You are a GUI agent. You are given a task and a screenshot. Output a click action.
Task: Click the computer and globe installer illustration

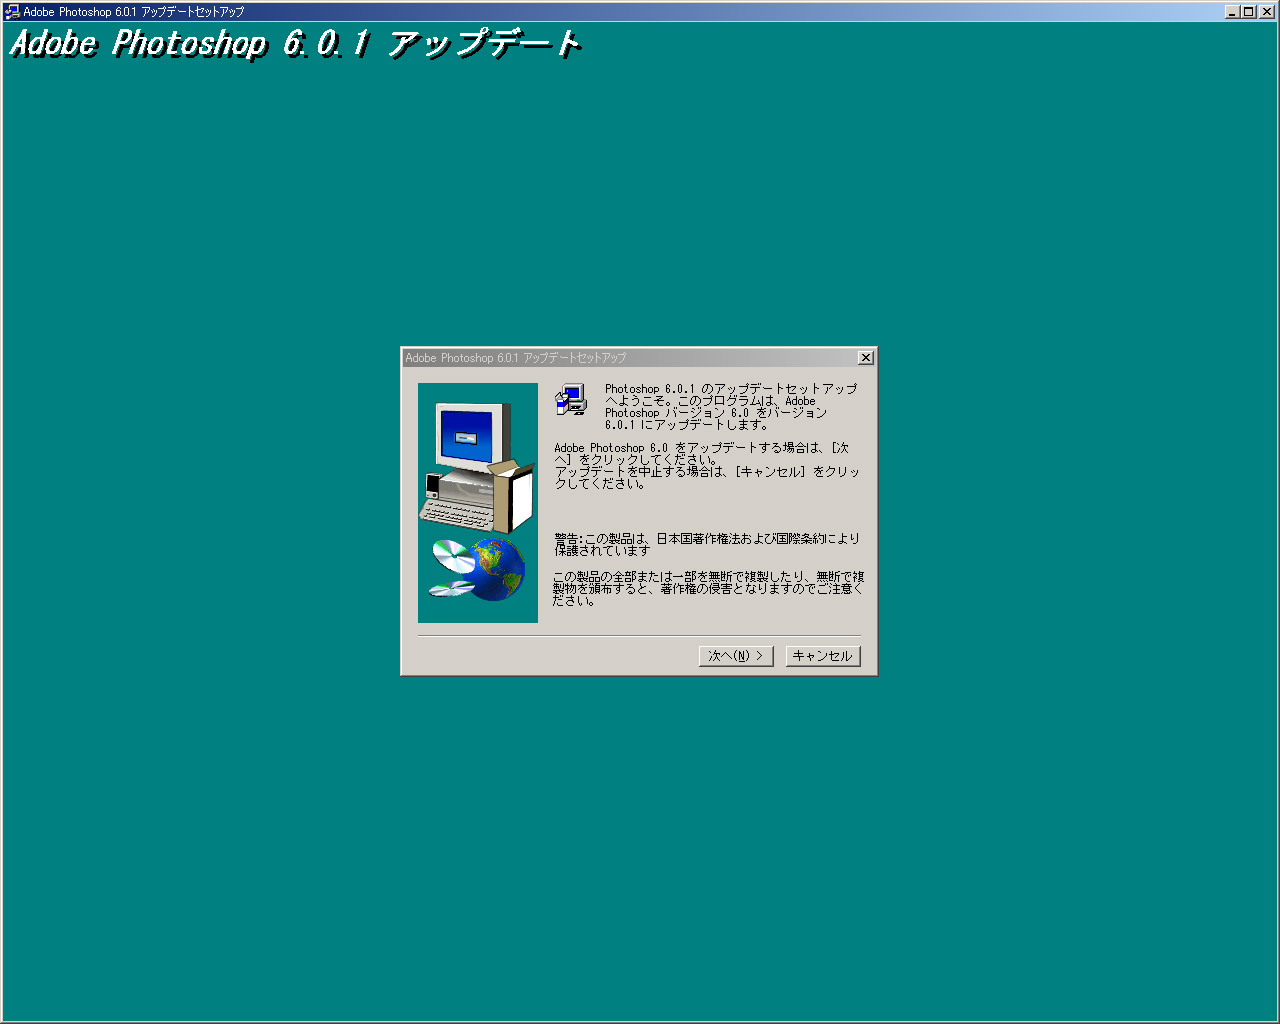click(478, 503)
